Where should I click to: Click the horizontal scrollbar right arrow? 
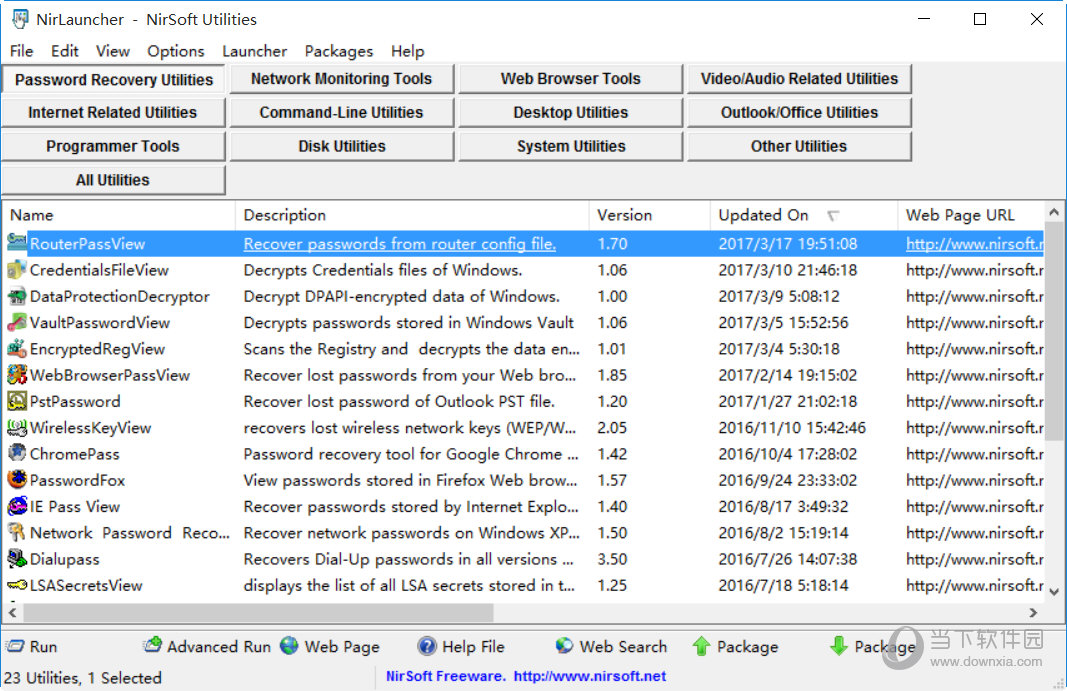point(1033,612)
